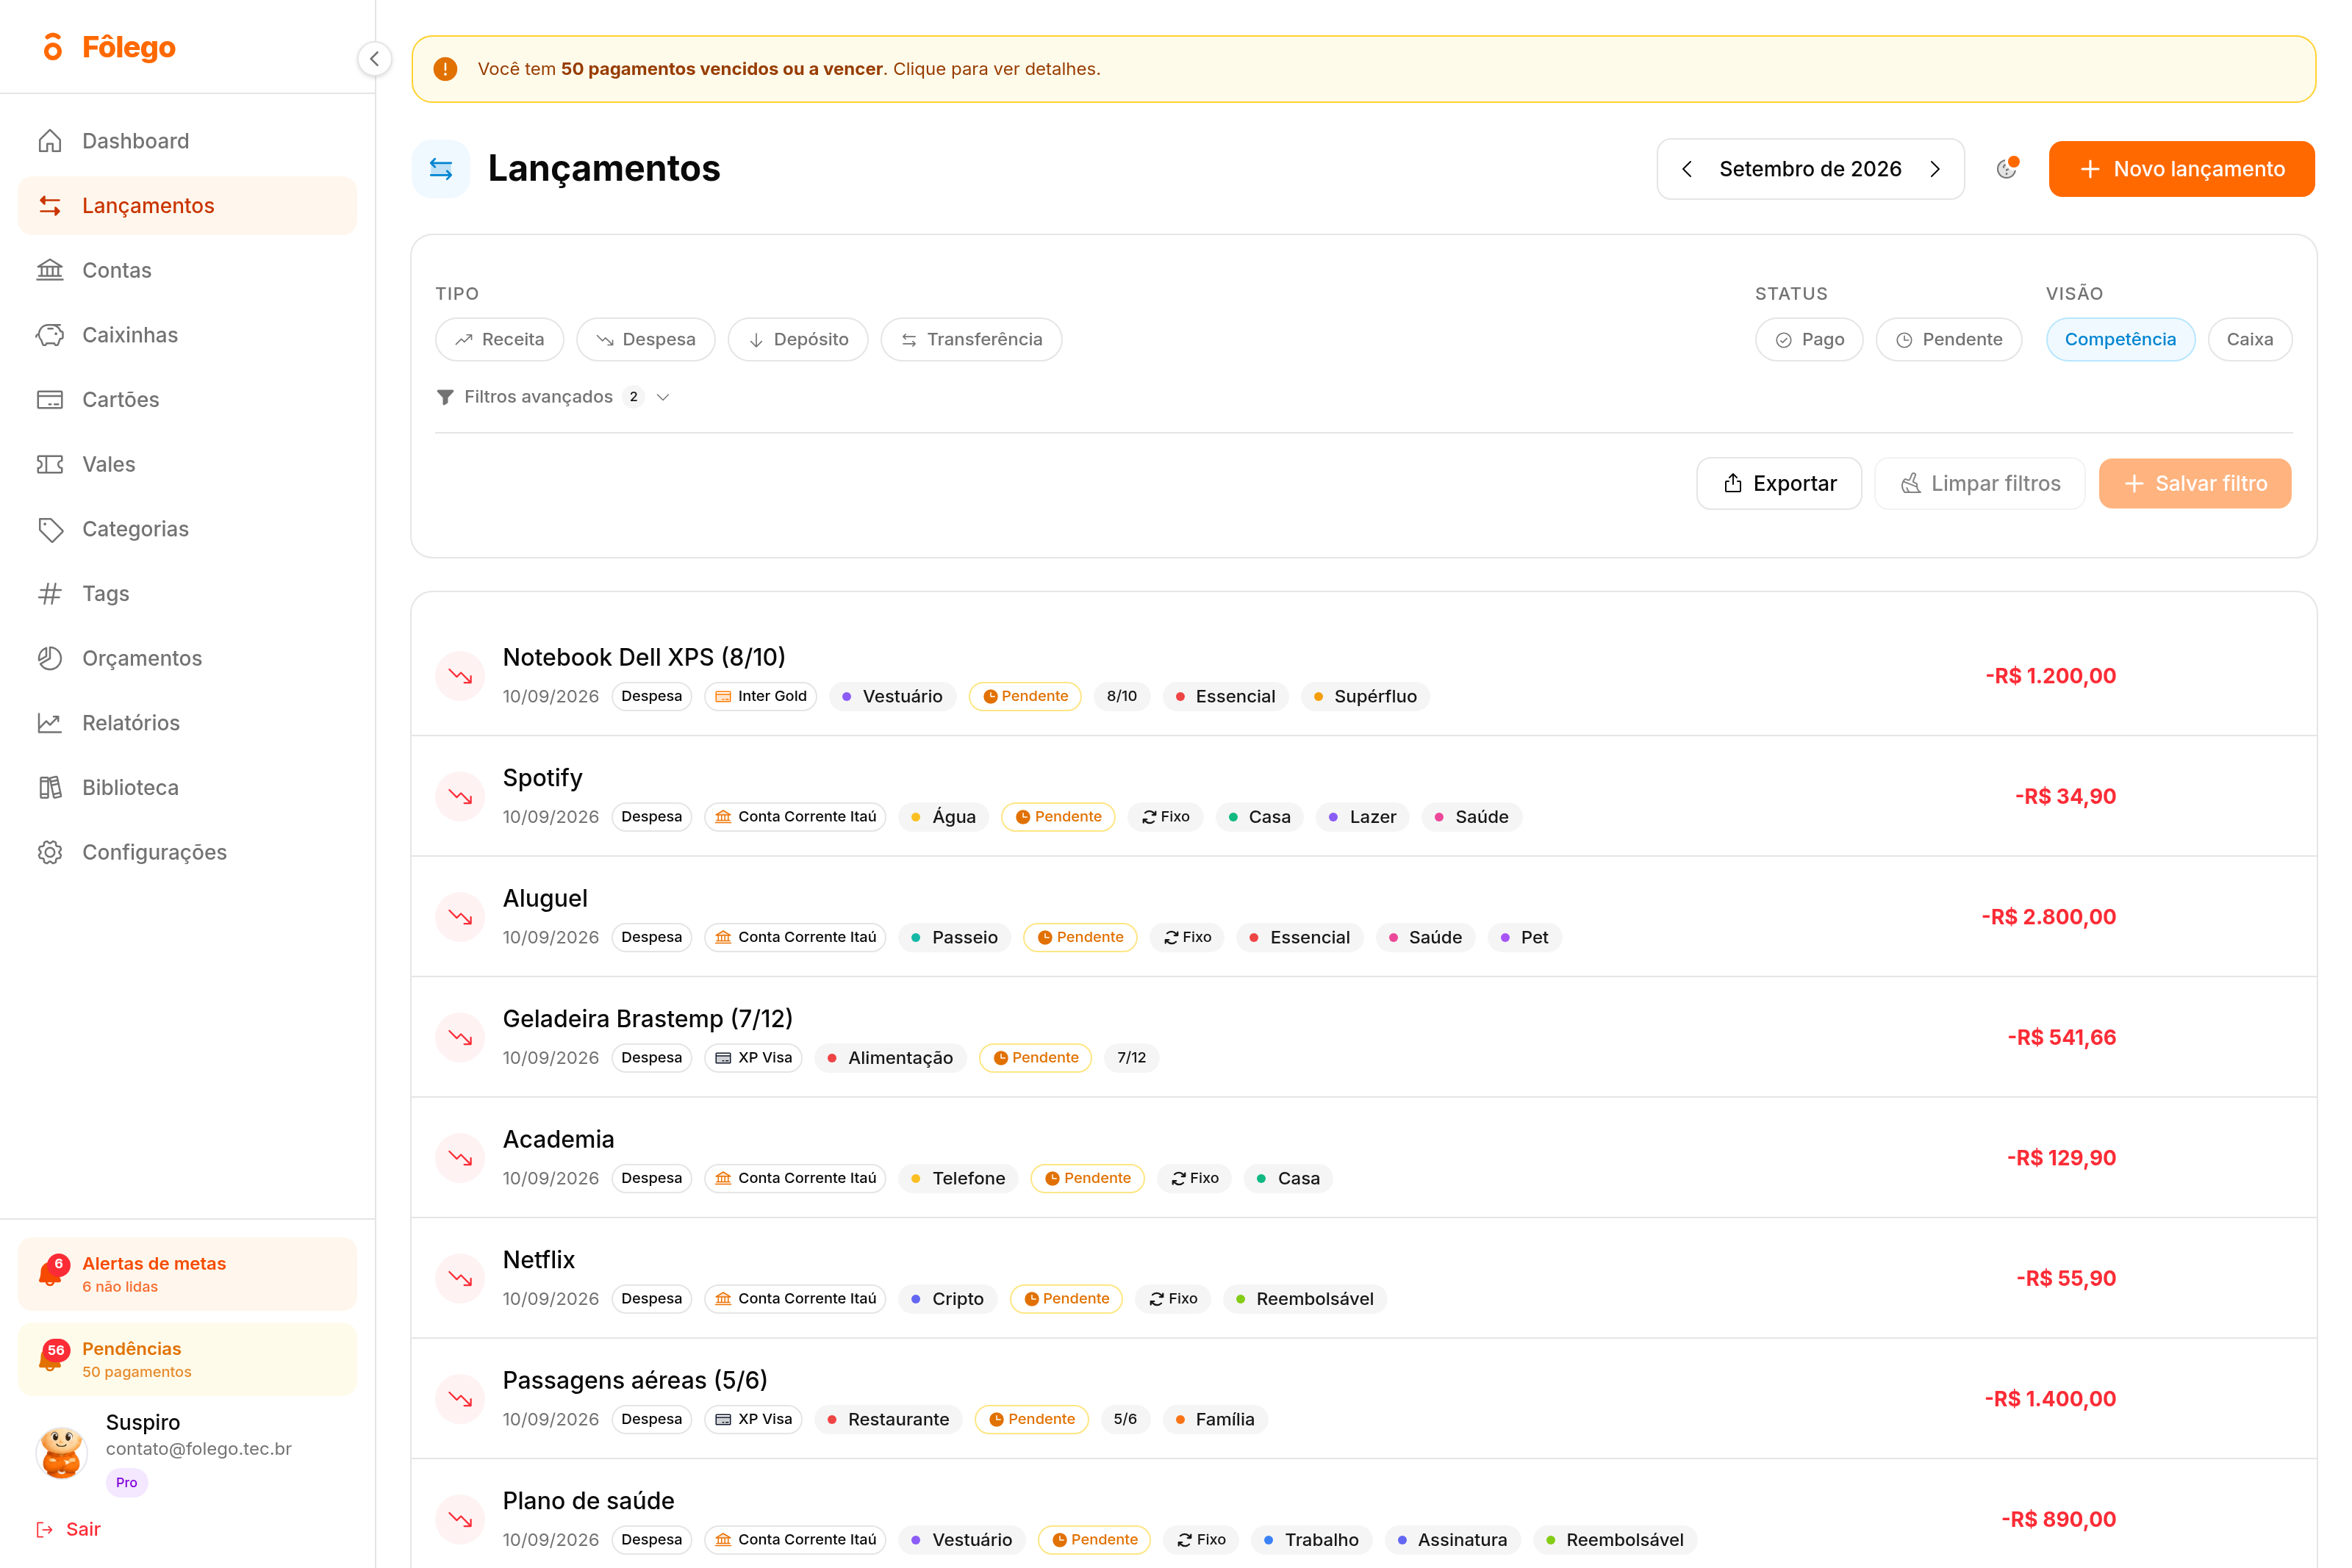This screenshot has width=2352, height=1568.
Task: Click the expense icon on Geladeira Brastemp row
Action: point(460,1038)
